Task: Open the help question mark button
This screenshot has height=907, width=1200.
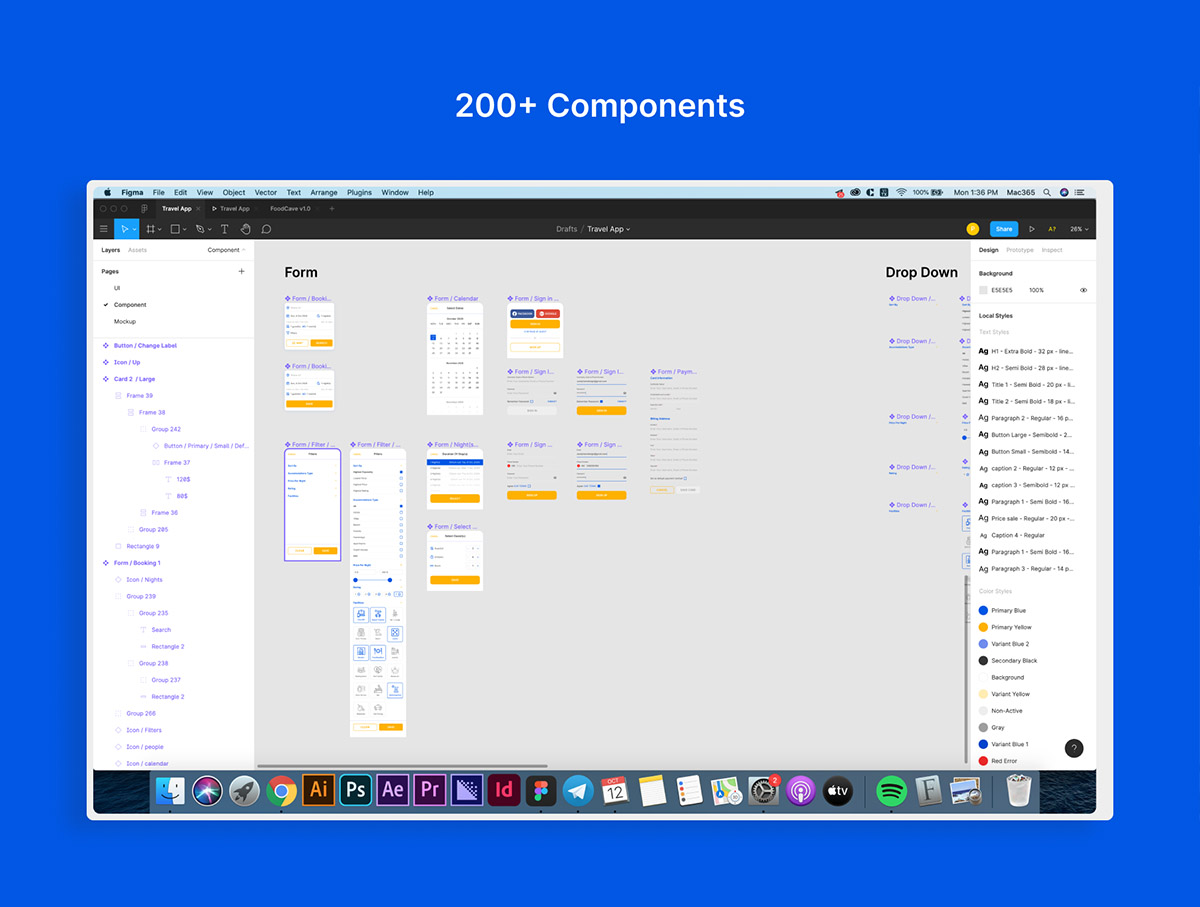Action: (x=1074, y=748)
